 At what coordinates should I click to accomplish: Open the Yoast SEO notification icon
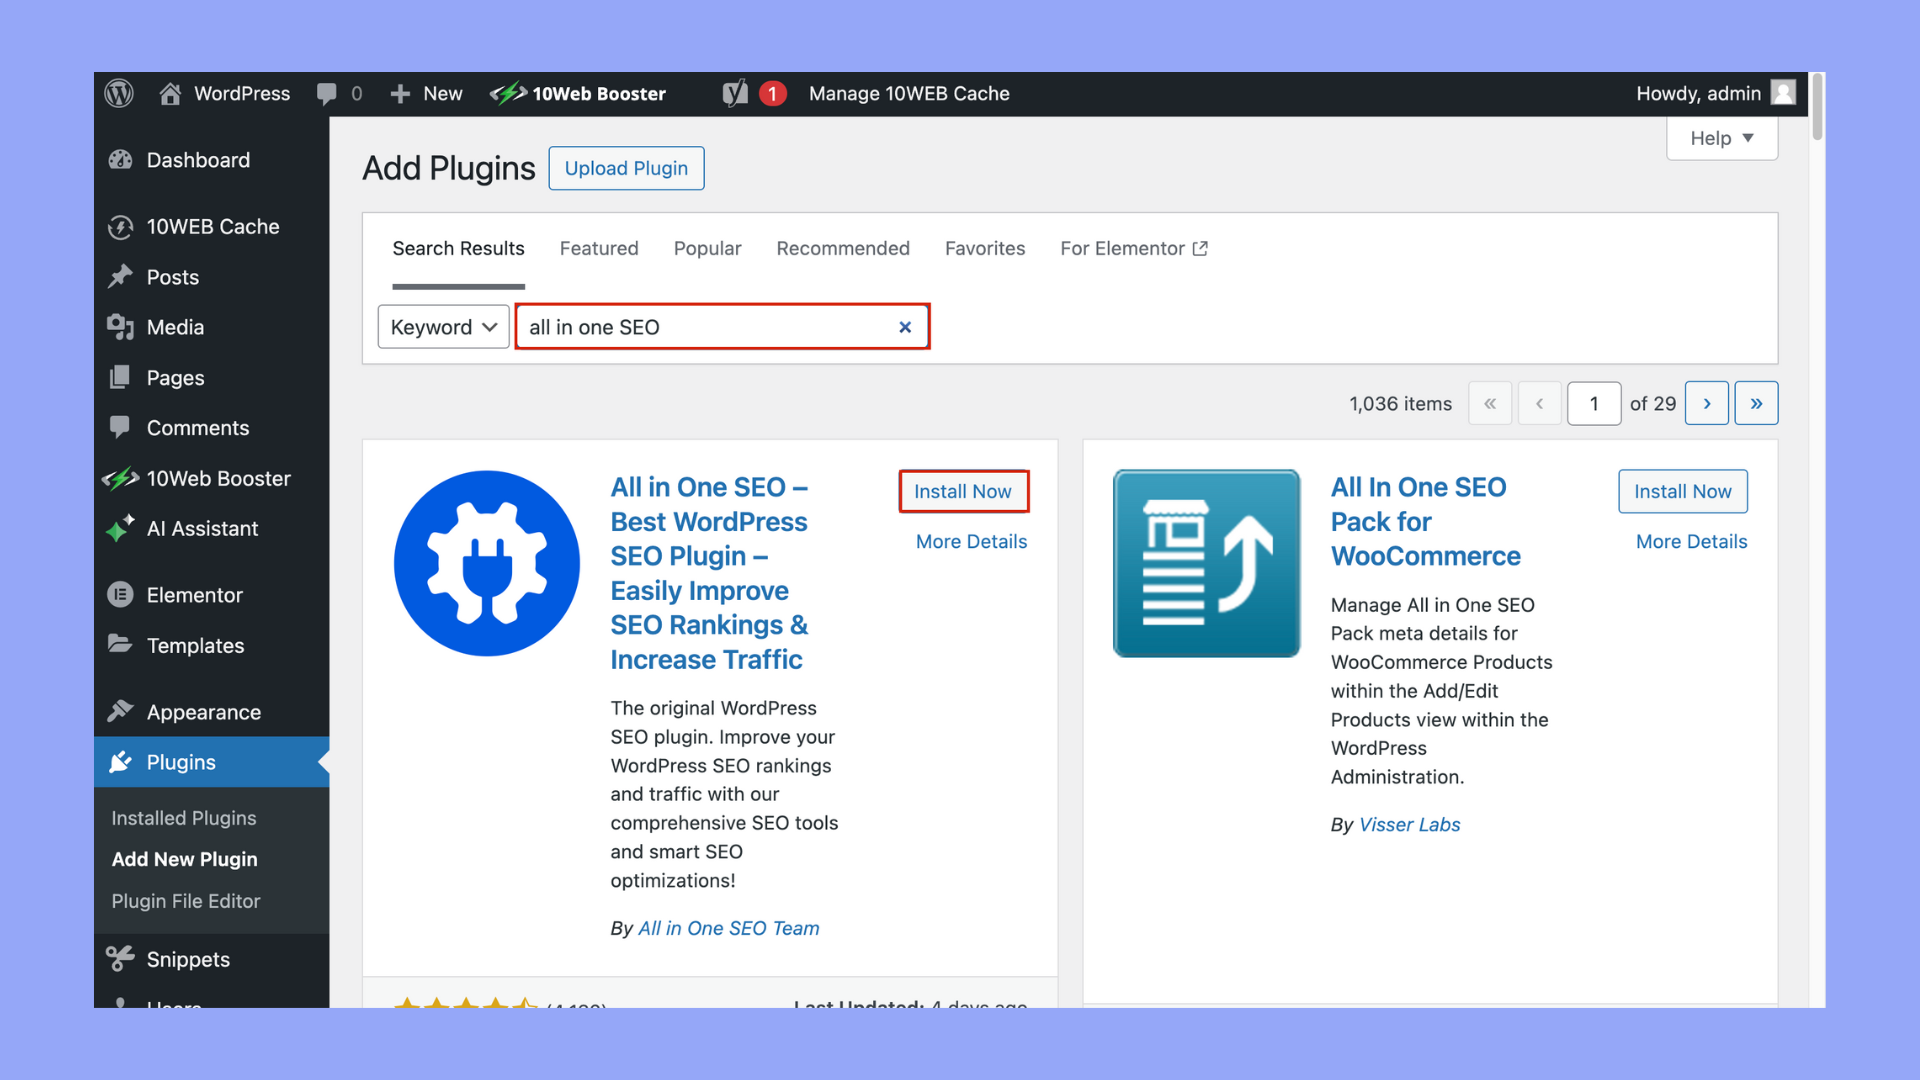(735, 93)
